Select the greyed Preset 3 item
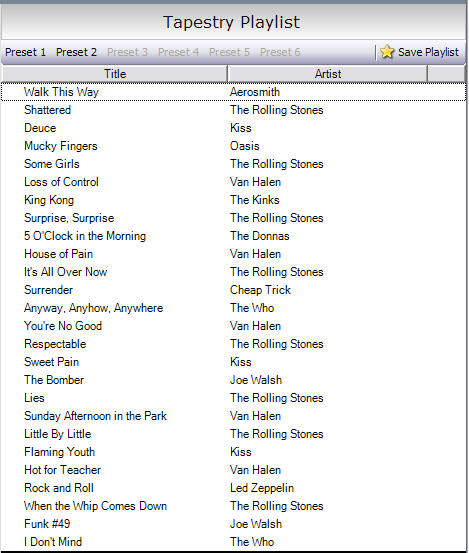Screen dimensions: 469x553 point(127,52)
